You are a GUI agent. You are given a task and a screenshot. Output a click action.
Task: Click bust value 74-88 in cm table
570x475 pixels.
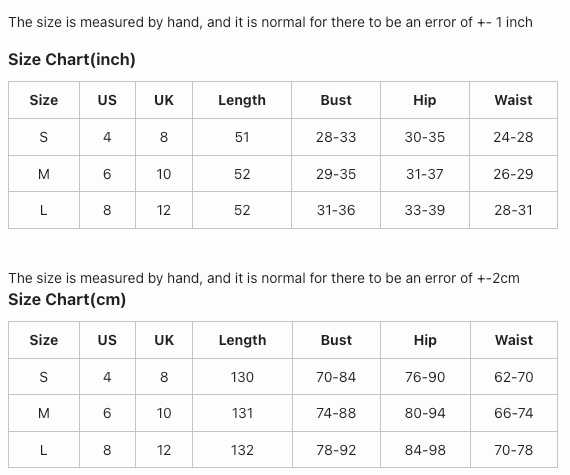tap(336, 413)
